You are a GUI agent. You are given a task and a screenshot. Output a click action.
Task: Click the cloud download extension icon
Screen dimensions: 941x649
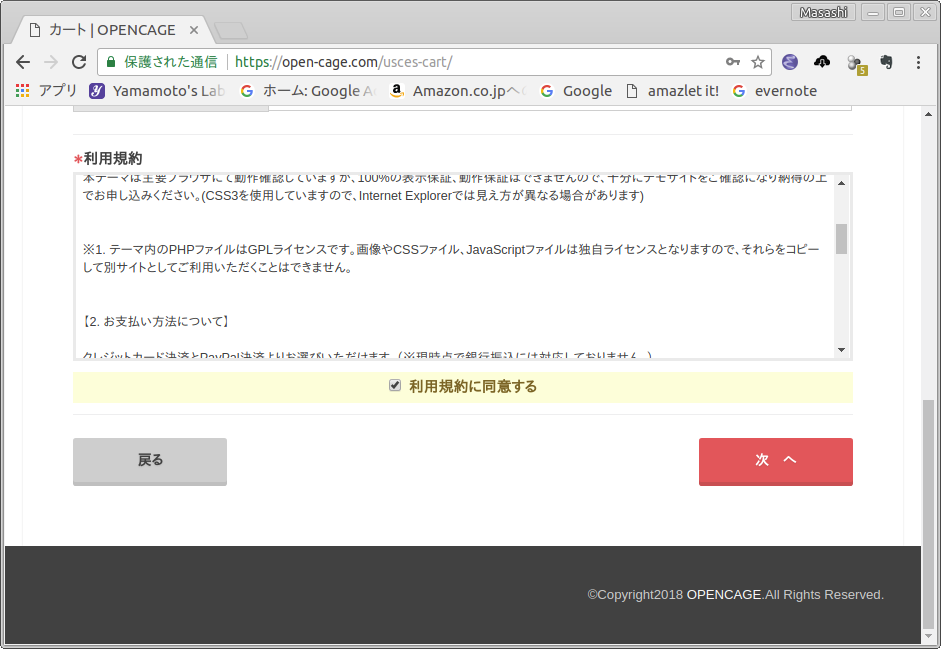tap(822, 62)
